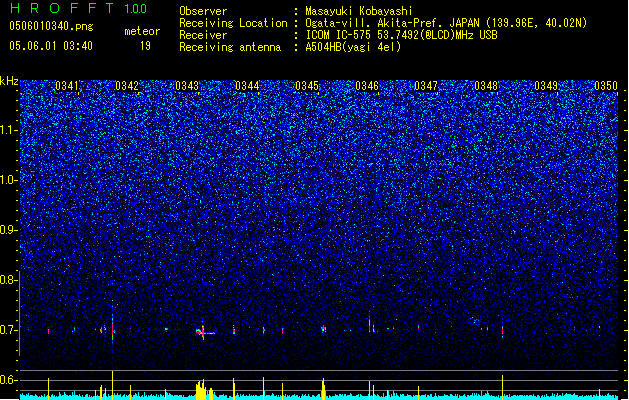Click the tall meteor echo streak before 0342

point(113,327)
